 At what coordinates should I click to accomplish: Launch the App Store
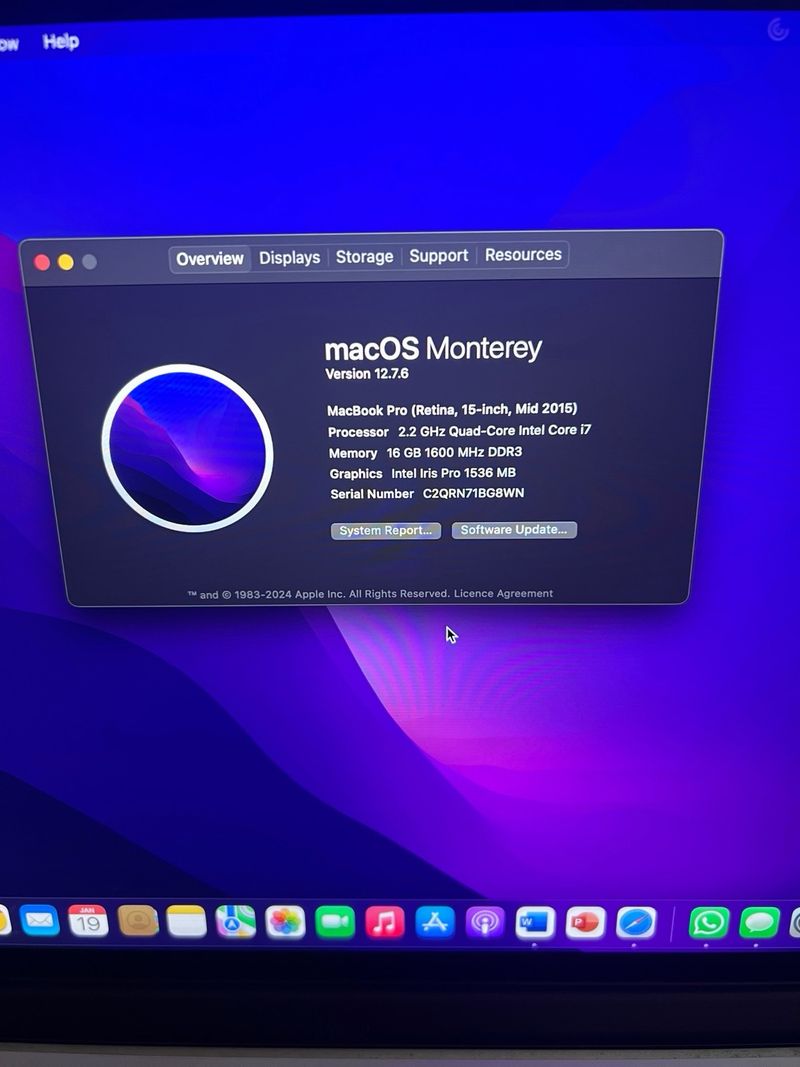tap(435, 923)
